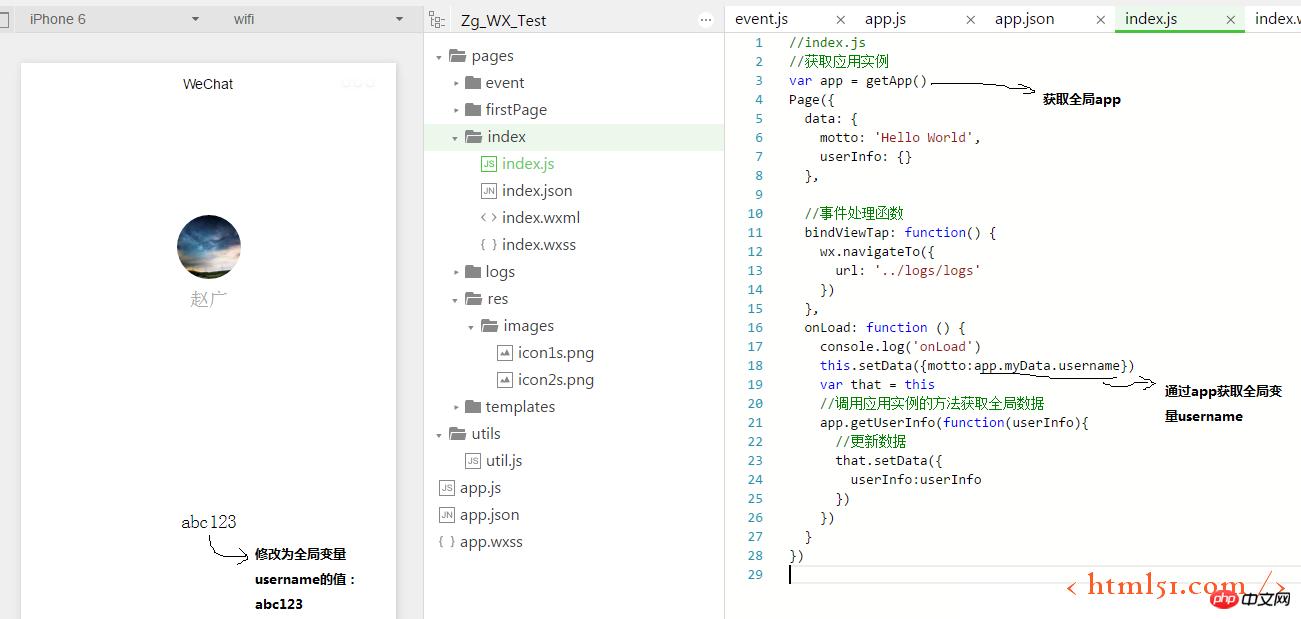
Task: Close the app.json editor tab
Action: coord(1100,20)
